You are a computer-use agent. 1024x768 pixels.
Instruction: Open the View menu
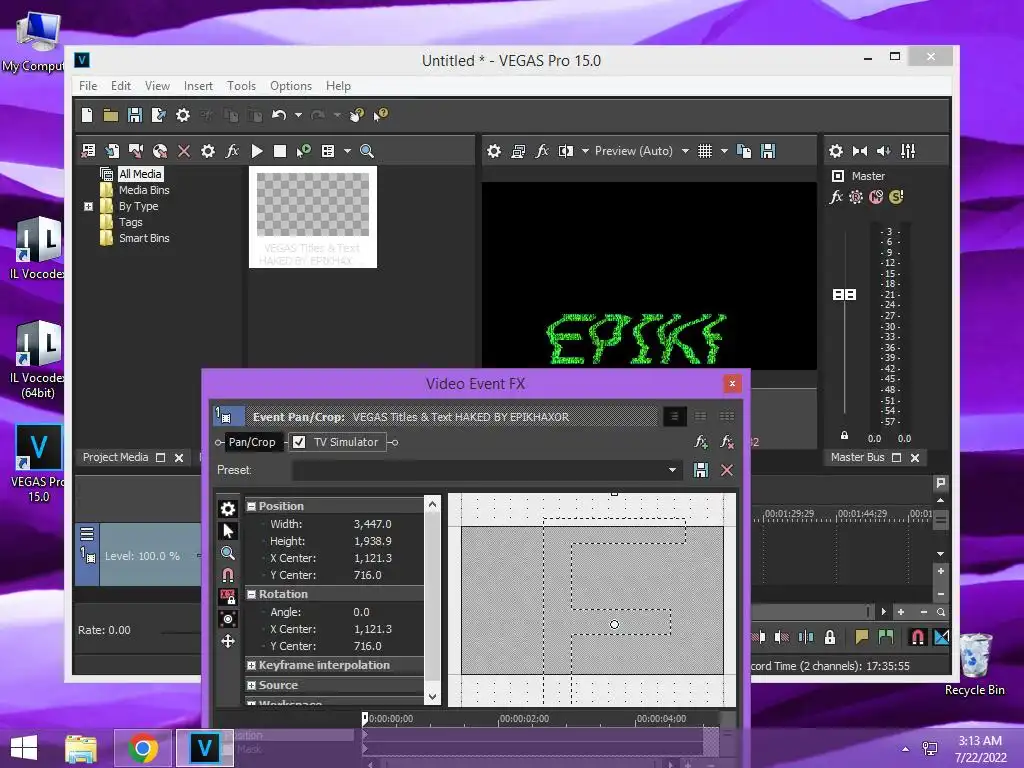tap(157, 86)
